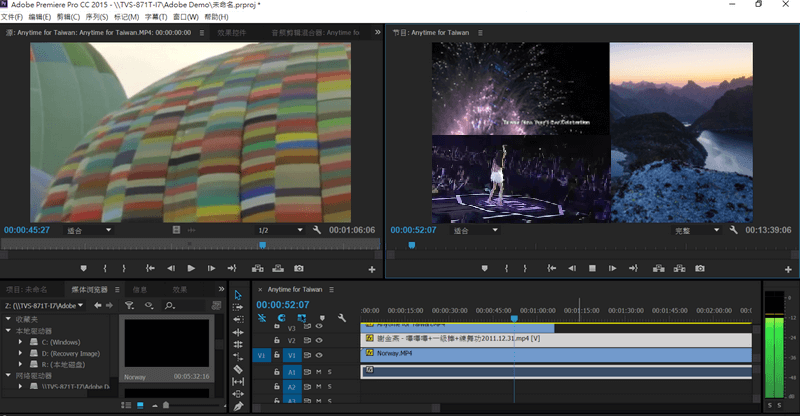Toggle V1 source patching button

pyautogui.click(x=261, y=355)
